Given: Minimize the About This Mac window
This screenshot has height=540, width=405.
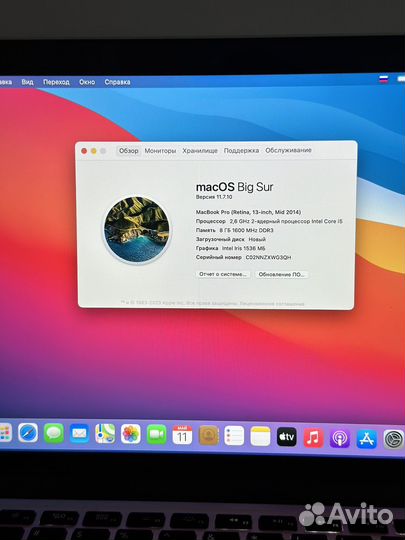Looking at the screenshot, I should coord(94,151).
